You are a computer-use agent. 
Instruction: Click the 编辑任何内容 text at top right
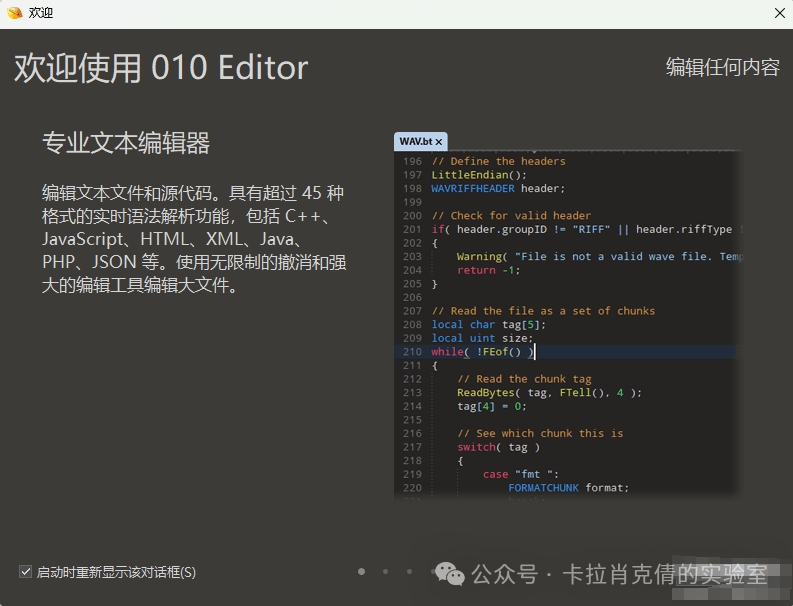coord(722,67)
